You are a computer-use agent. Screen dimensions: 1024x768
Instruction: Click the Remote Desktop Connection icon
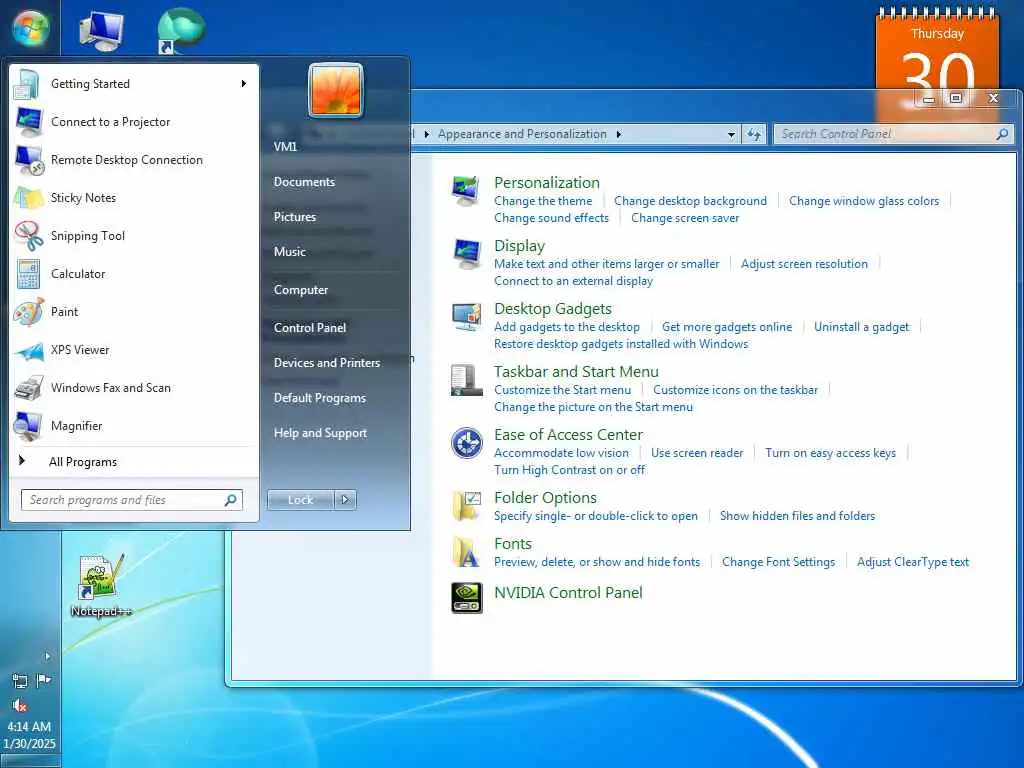pos(28,160)
